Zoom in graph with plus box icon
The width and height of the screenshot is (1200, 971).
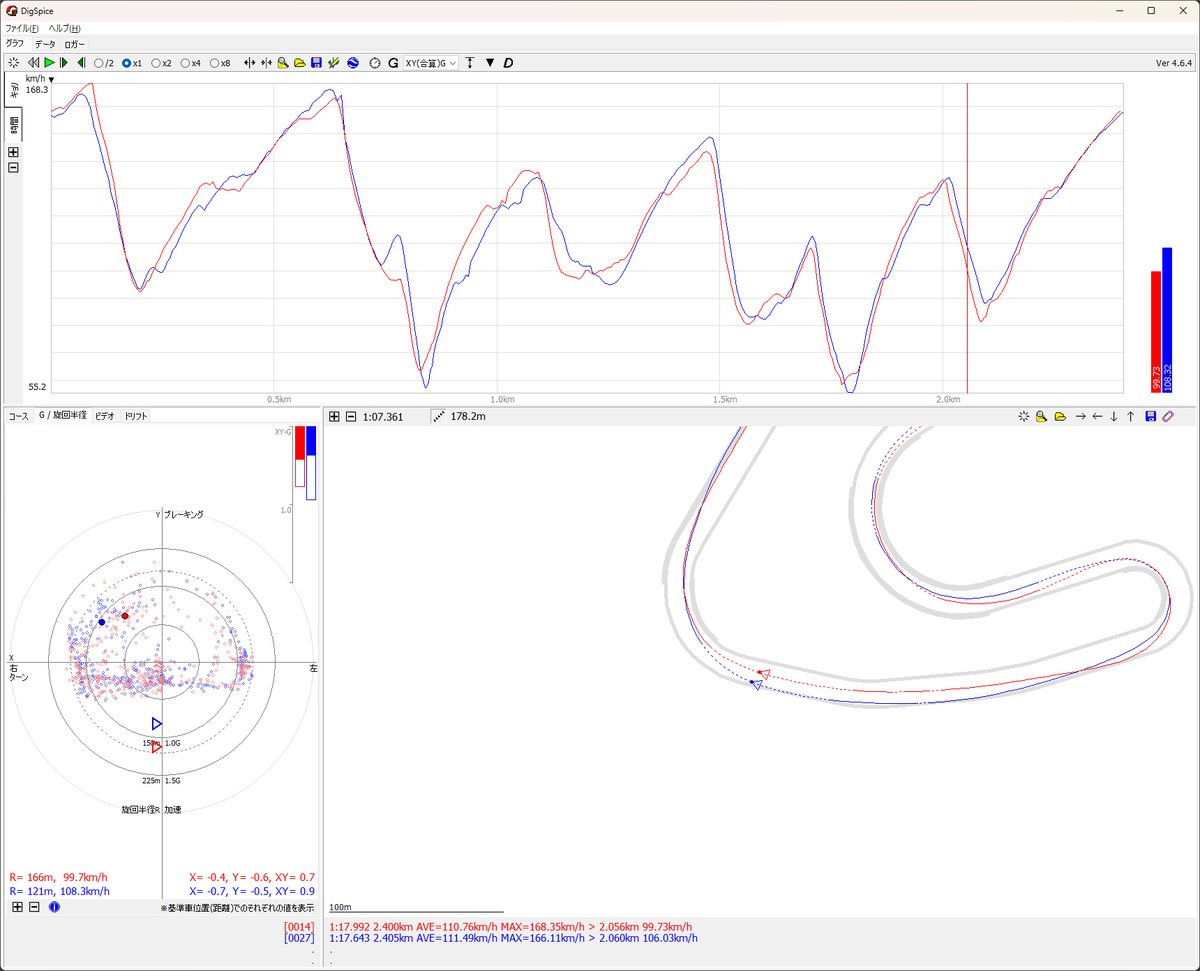click(x=13, y=152)
